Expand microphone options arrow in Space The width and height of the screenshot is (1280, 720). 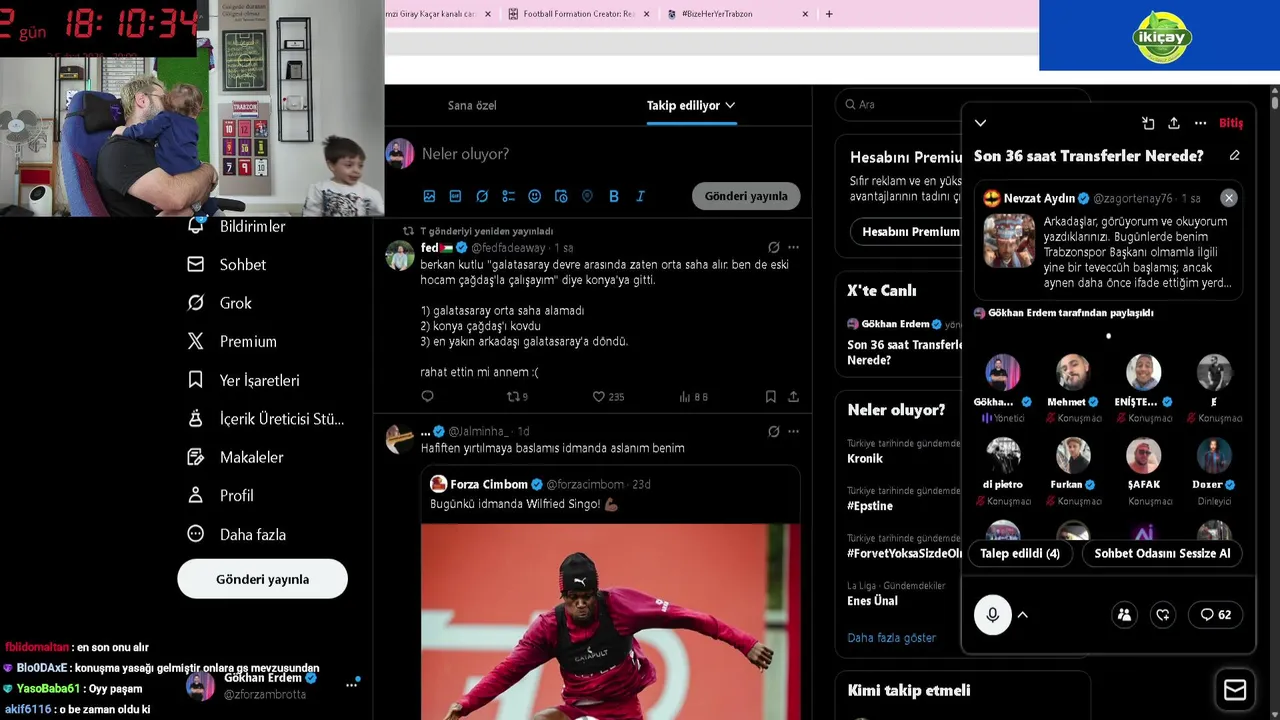click(x=1023, y=615)
